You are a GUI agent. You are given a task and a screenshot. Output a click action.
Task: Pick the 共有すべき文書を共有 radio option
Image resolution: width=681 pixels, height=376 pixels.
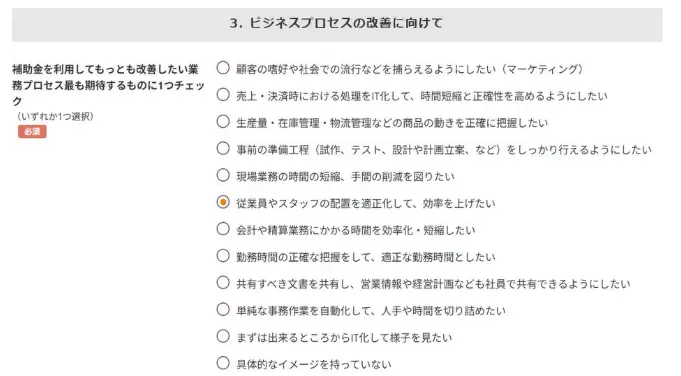pyautogui.click(x=223, y=283)
